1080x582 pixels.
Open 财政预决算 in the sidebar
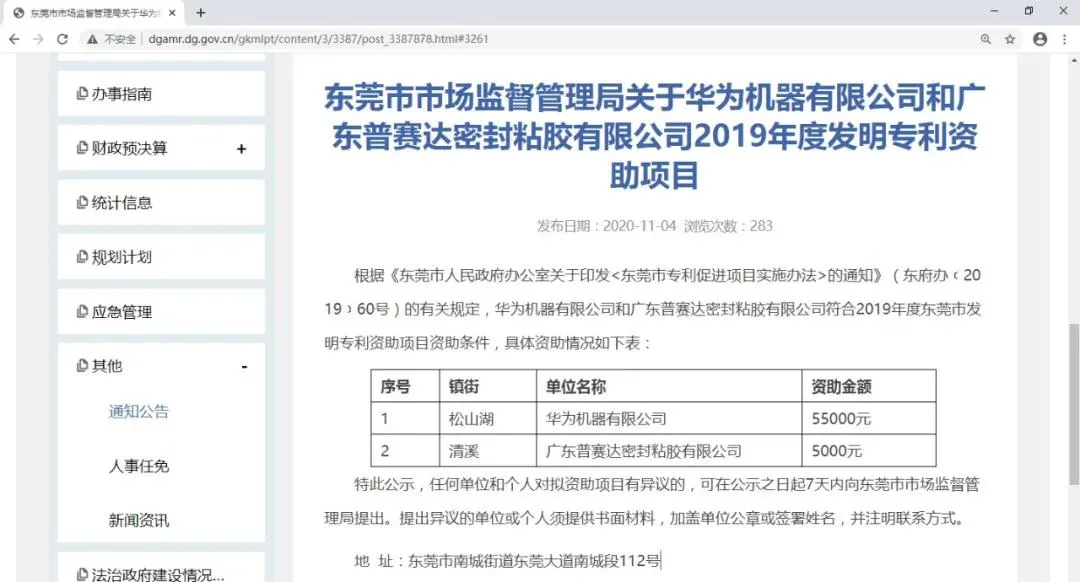(161, 148)
